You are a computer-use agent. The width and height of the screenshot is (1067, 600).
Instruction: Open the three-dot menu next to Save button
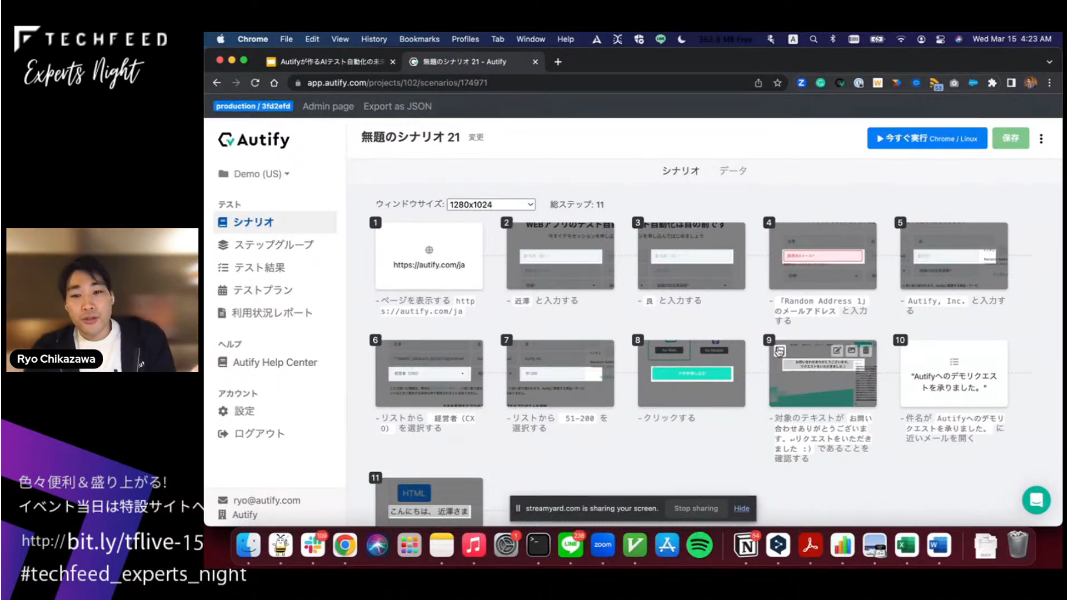[1041, 138]
